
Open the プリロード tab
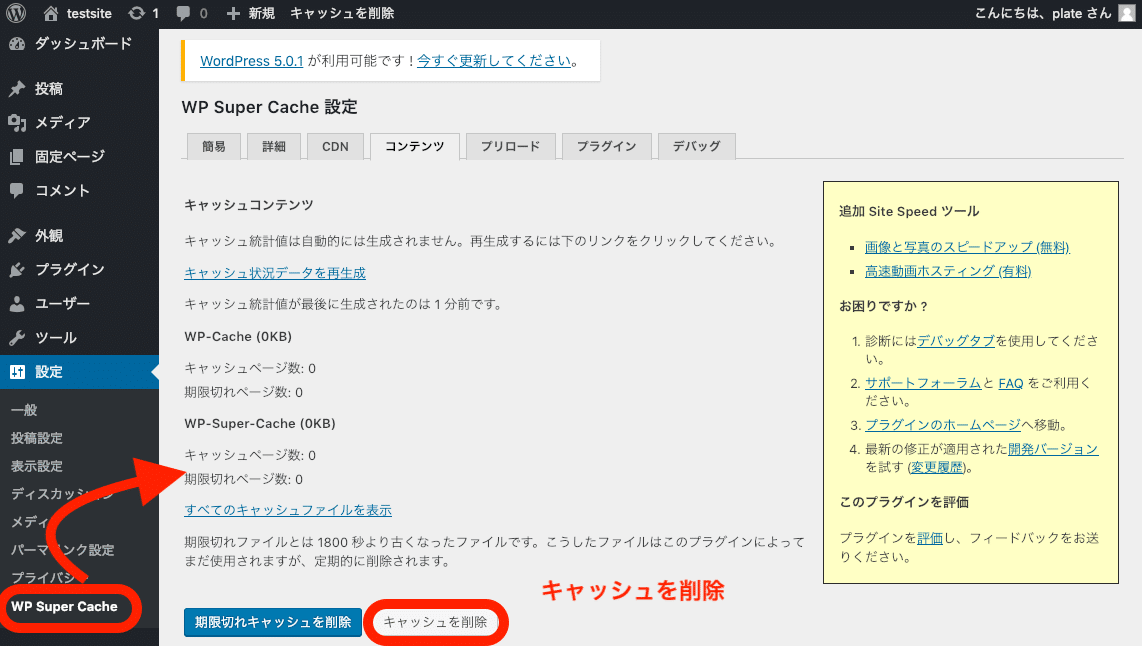[x=511, y=146]
